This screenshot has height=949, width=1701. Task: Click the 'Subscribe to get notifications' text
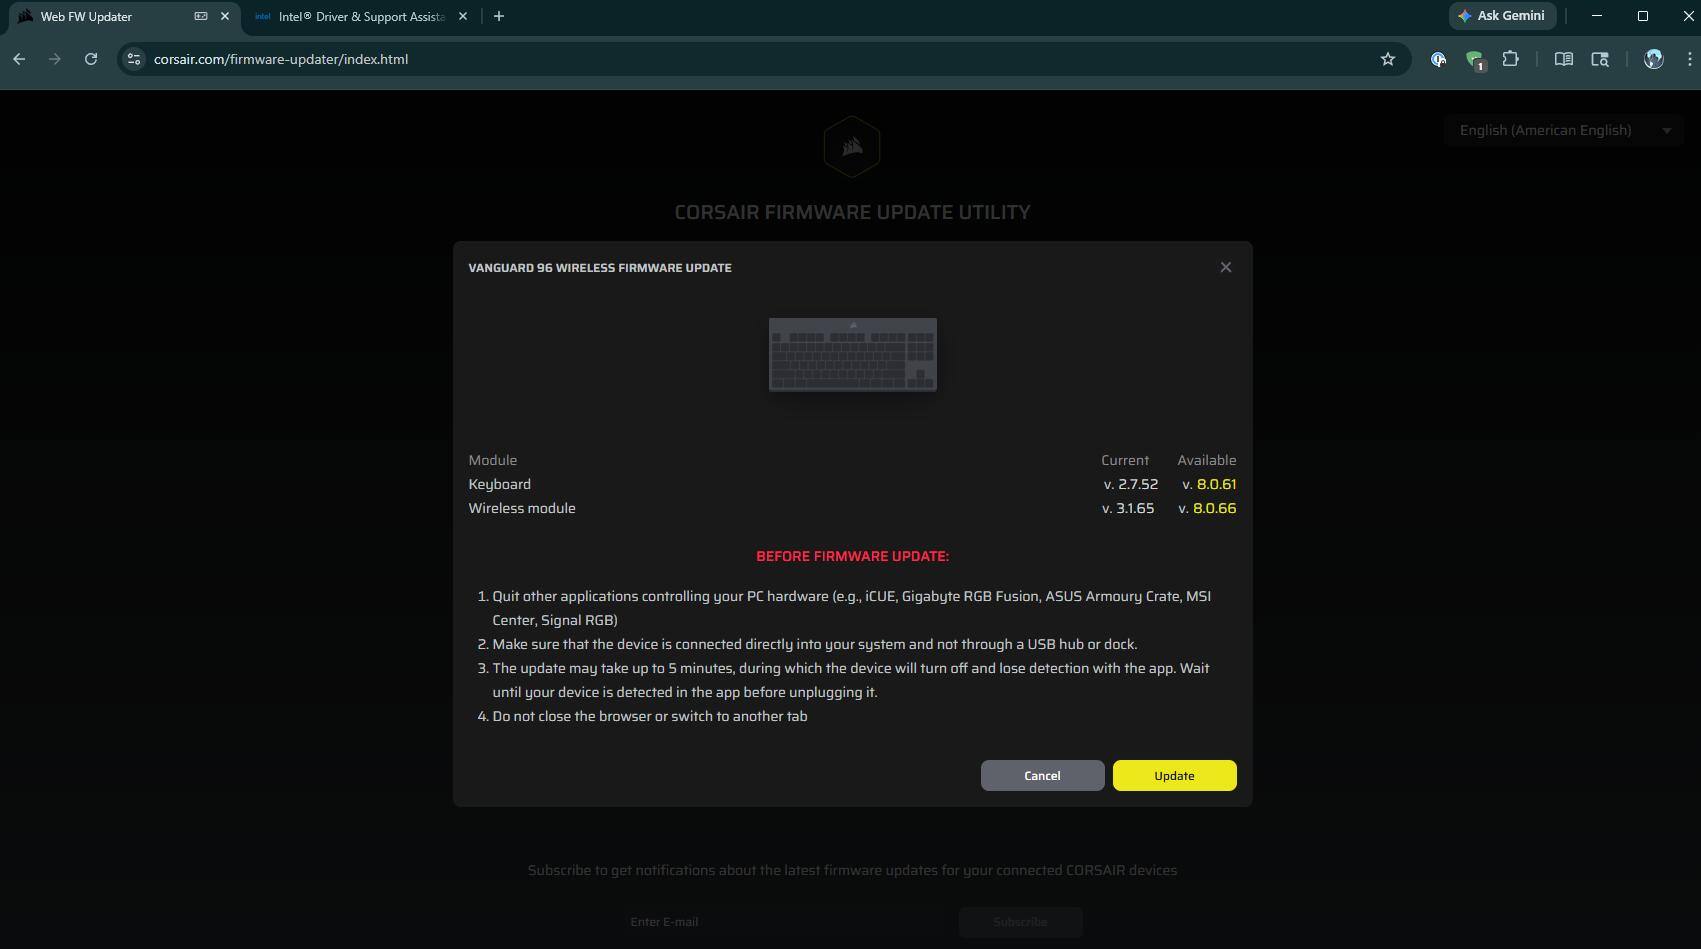point(852,870)
